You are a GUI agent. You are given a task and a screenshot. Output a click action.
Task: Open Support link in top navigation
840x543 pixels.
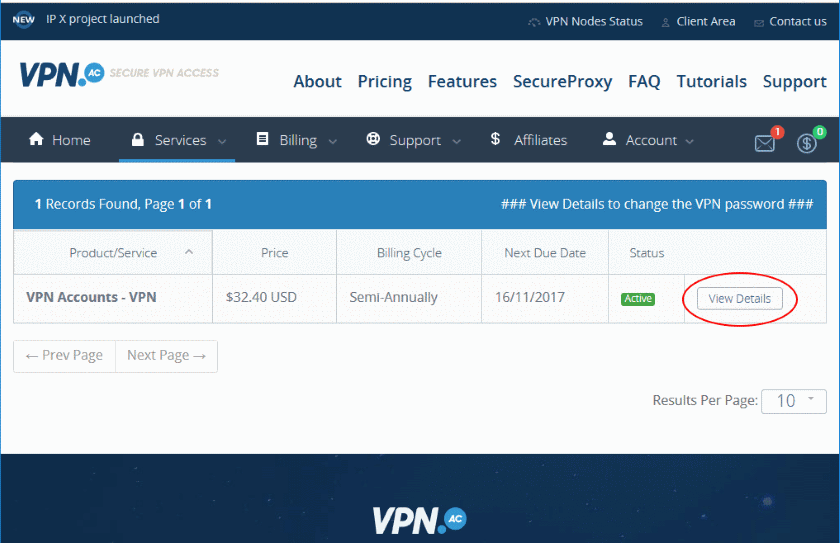click(794, 82)
